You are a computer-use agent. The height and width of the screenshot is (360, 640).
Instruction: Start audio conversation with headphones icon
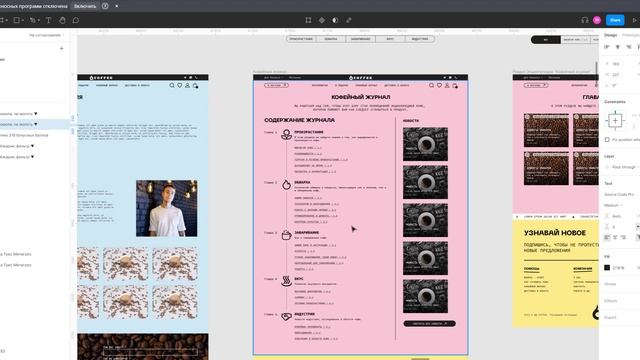[584, 20]
